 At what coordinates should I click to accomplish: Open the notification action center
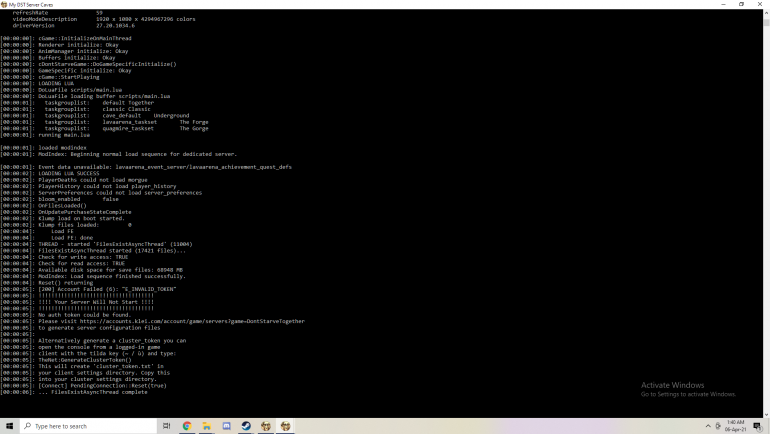click(758, 426)
